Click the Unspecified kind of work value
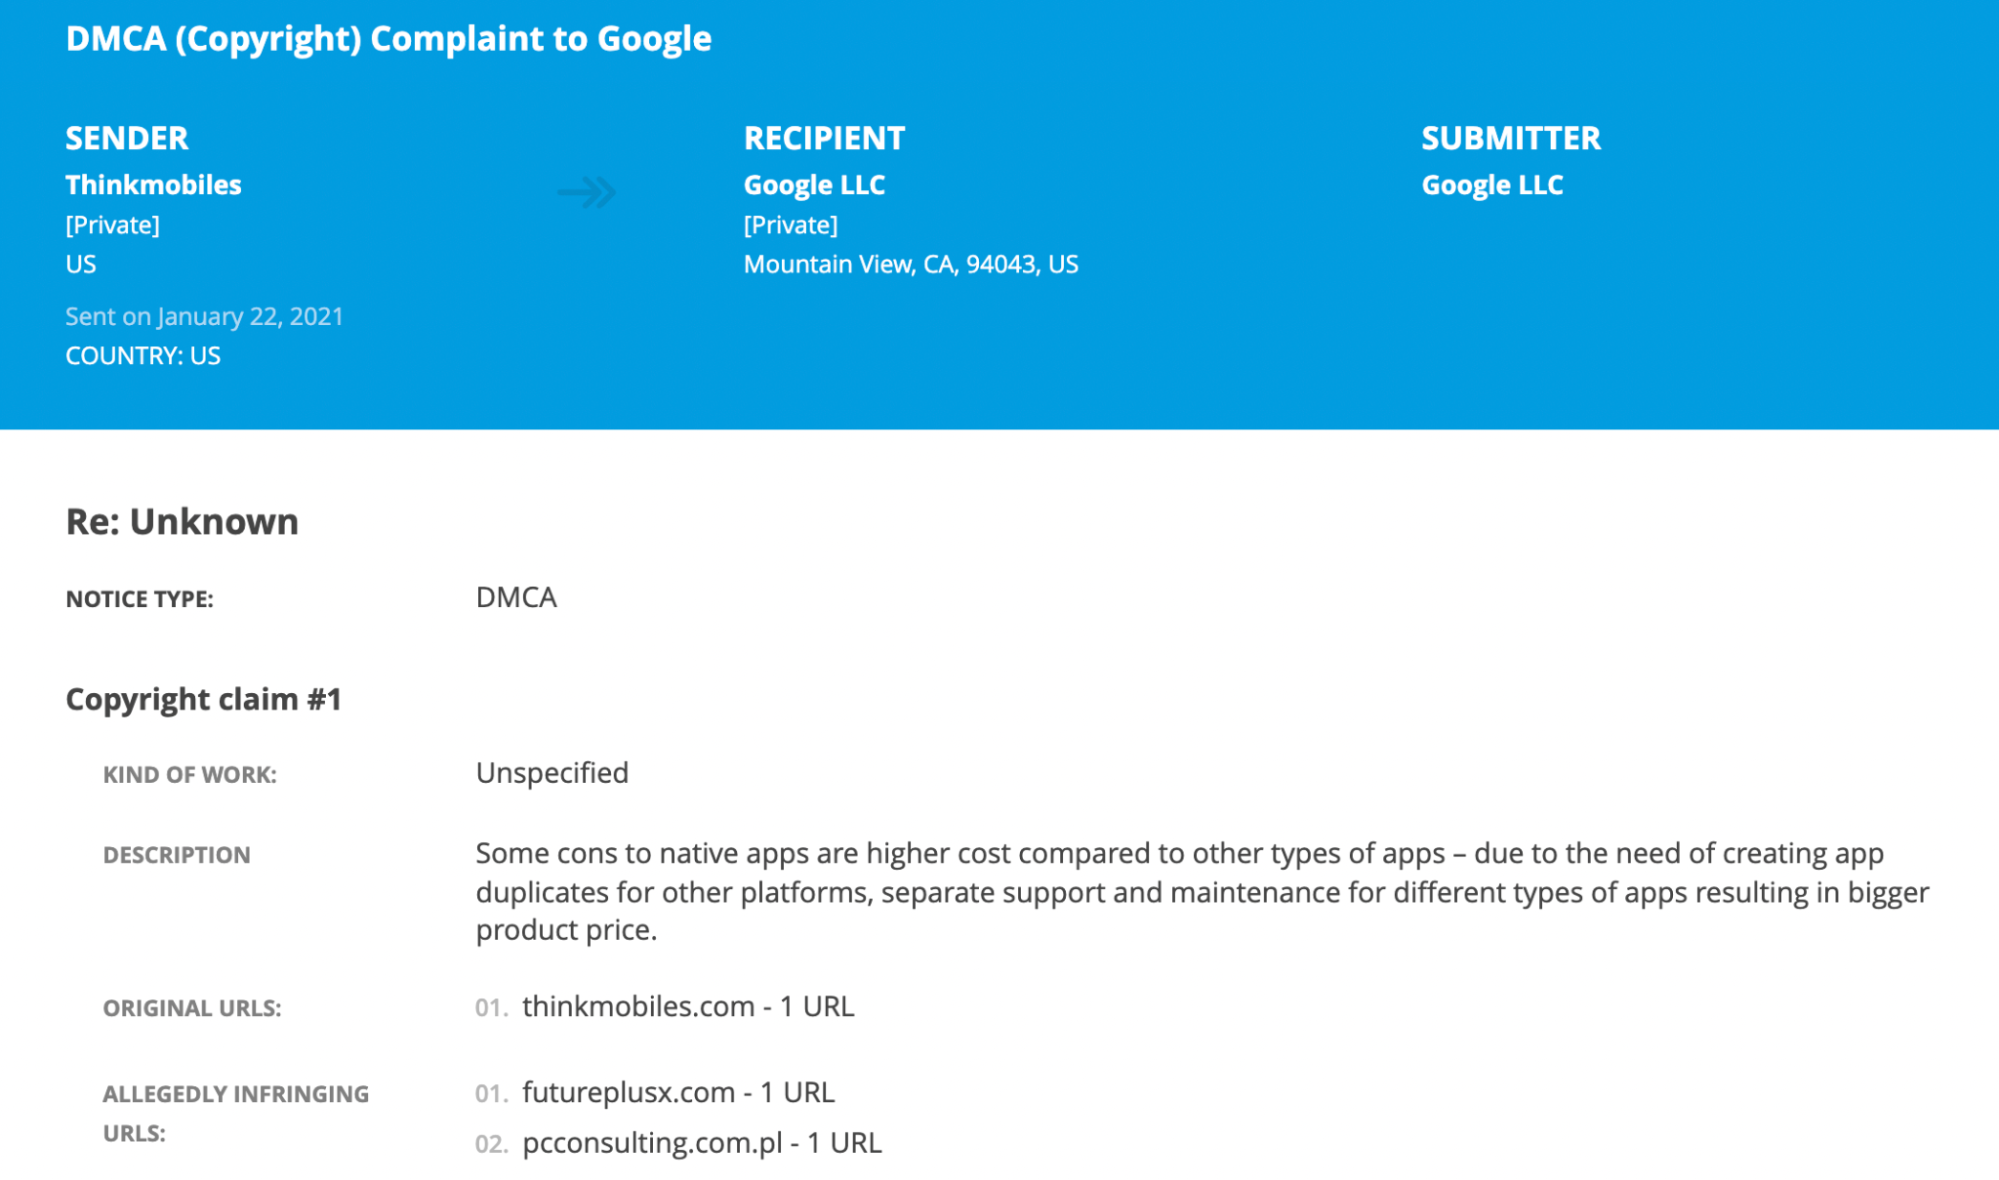This screenshot has width=1999, height=1180. (x=552, y=772)
